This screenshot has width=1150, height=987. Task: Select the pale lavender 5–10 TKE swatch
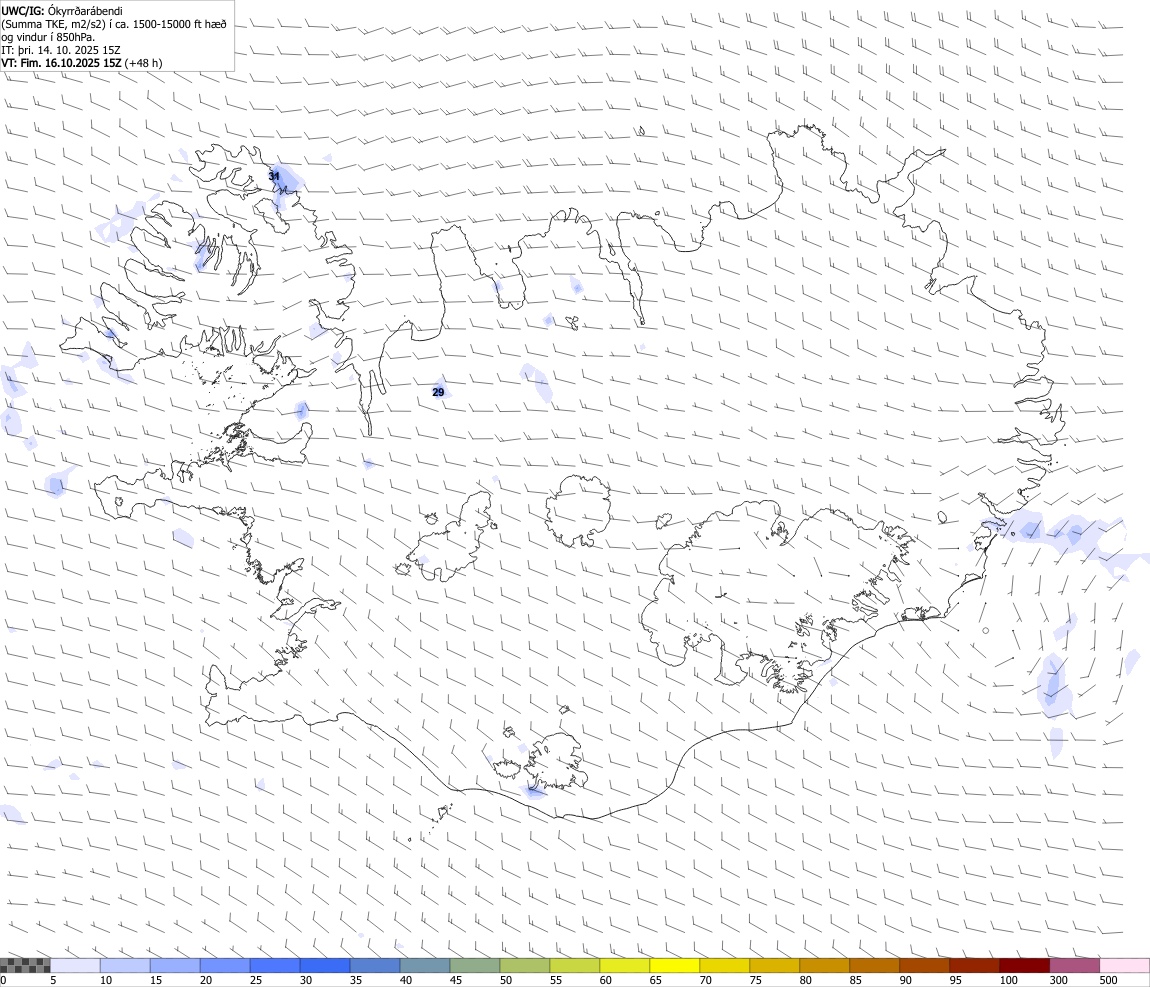click(x=75, y=965)
